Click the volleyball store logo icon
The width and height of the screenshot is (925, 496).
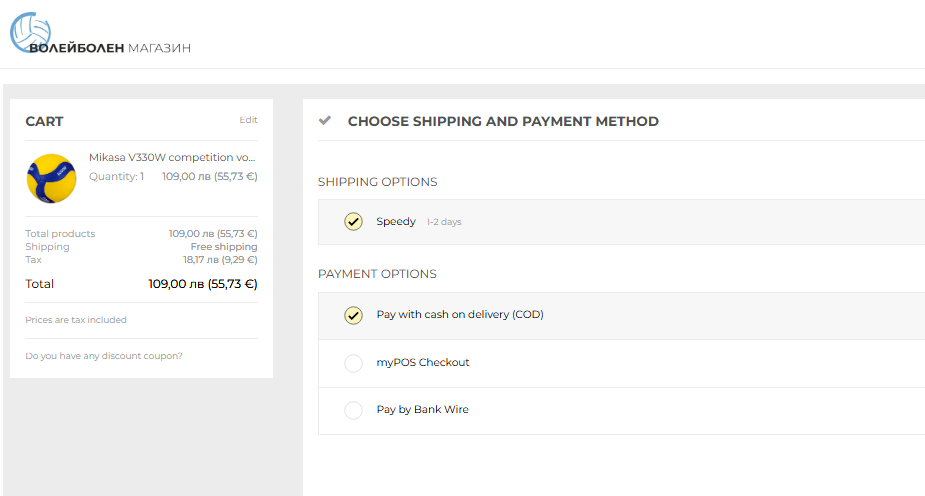[30, 32]
